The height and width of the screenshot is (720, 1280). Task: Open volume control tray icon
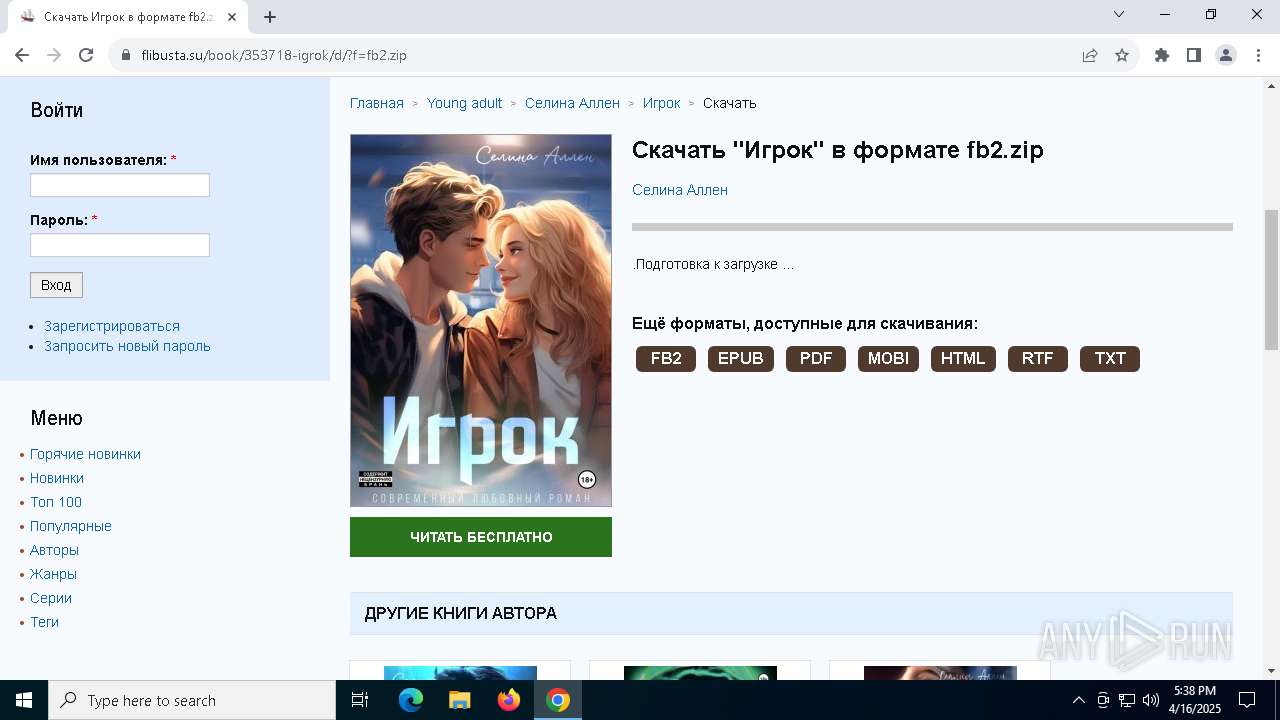click(x=1151, y=700)
